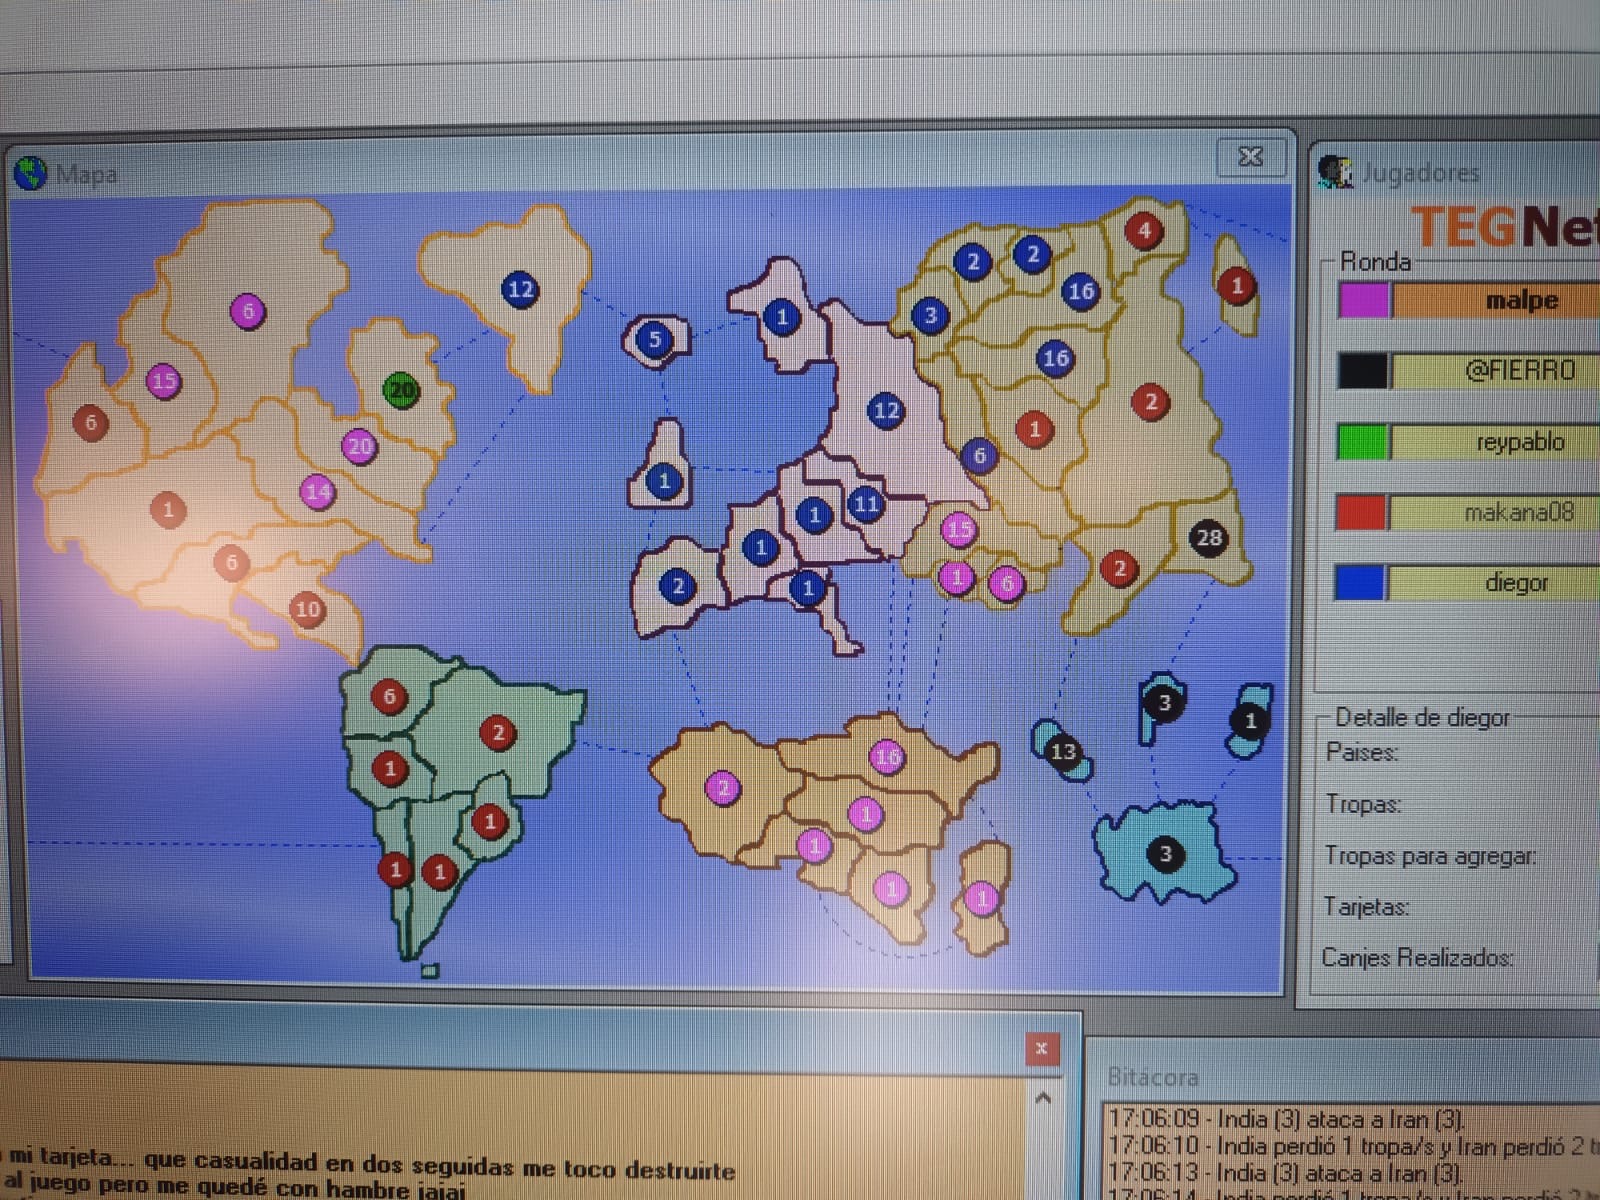This screenshot has width=1600, height=1200.
Task: Select the 17:06:09 India ataca Iran log entry
Action: coord(1287,1119)
